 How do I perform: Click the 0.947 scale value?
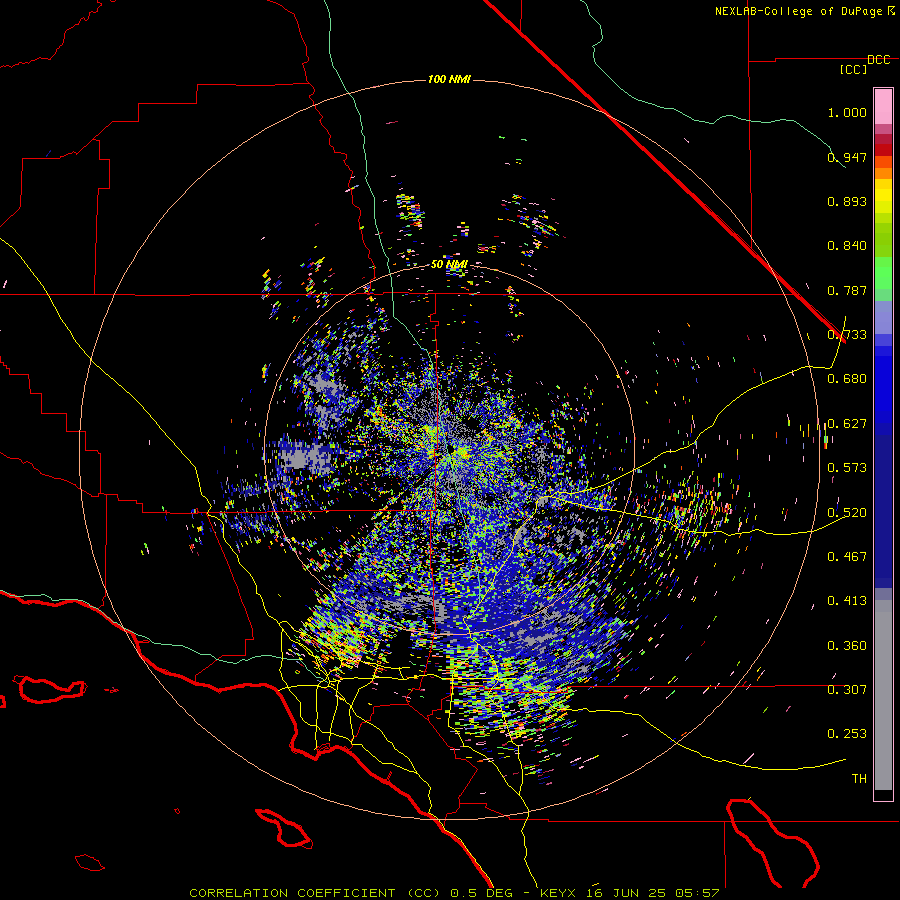[x=847, y=157]
